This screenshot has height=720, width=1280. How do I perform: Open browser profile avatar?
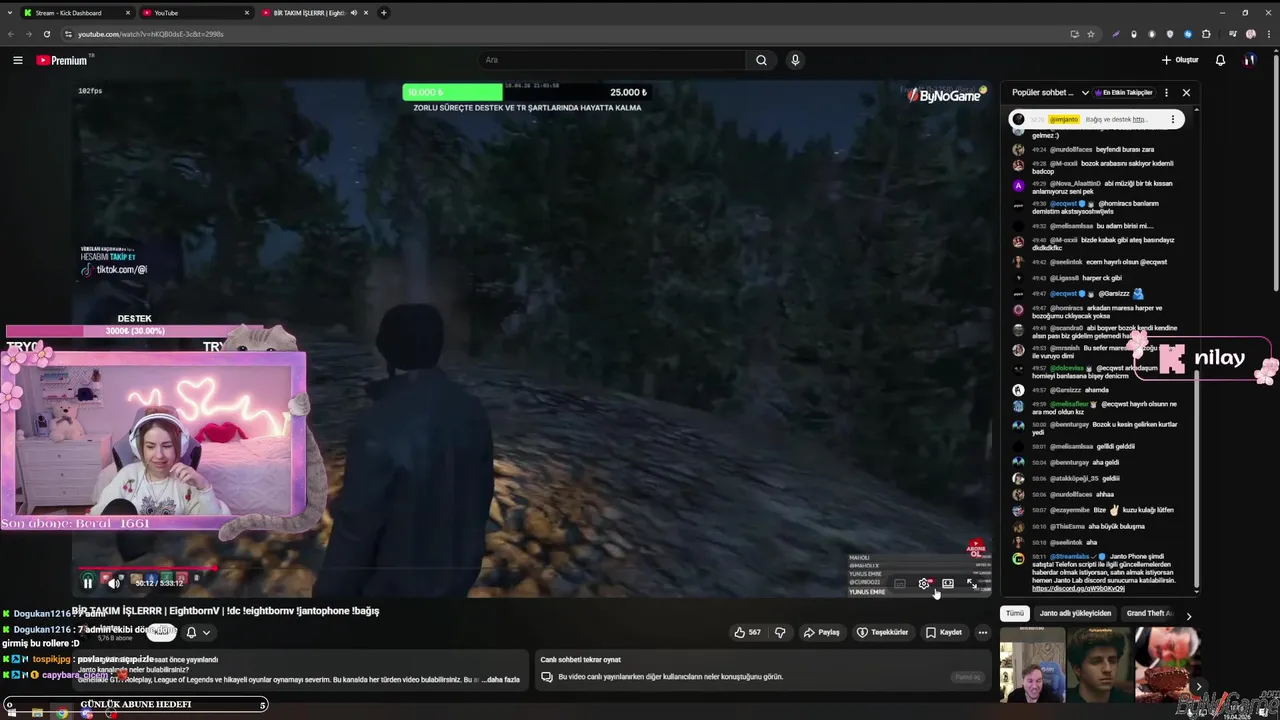pyautogui.click(x=1250, y=34)
